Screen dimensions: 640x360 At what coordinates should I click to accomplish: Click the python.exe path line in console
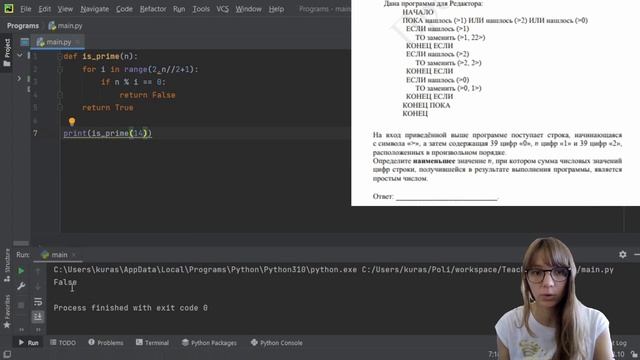333,269
